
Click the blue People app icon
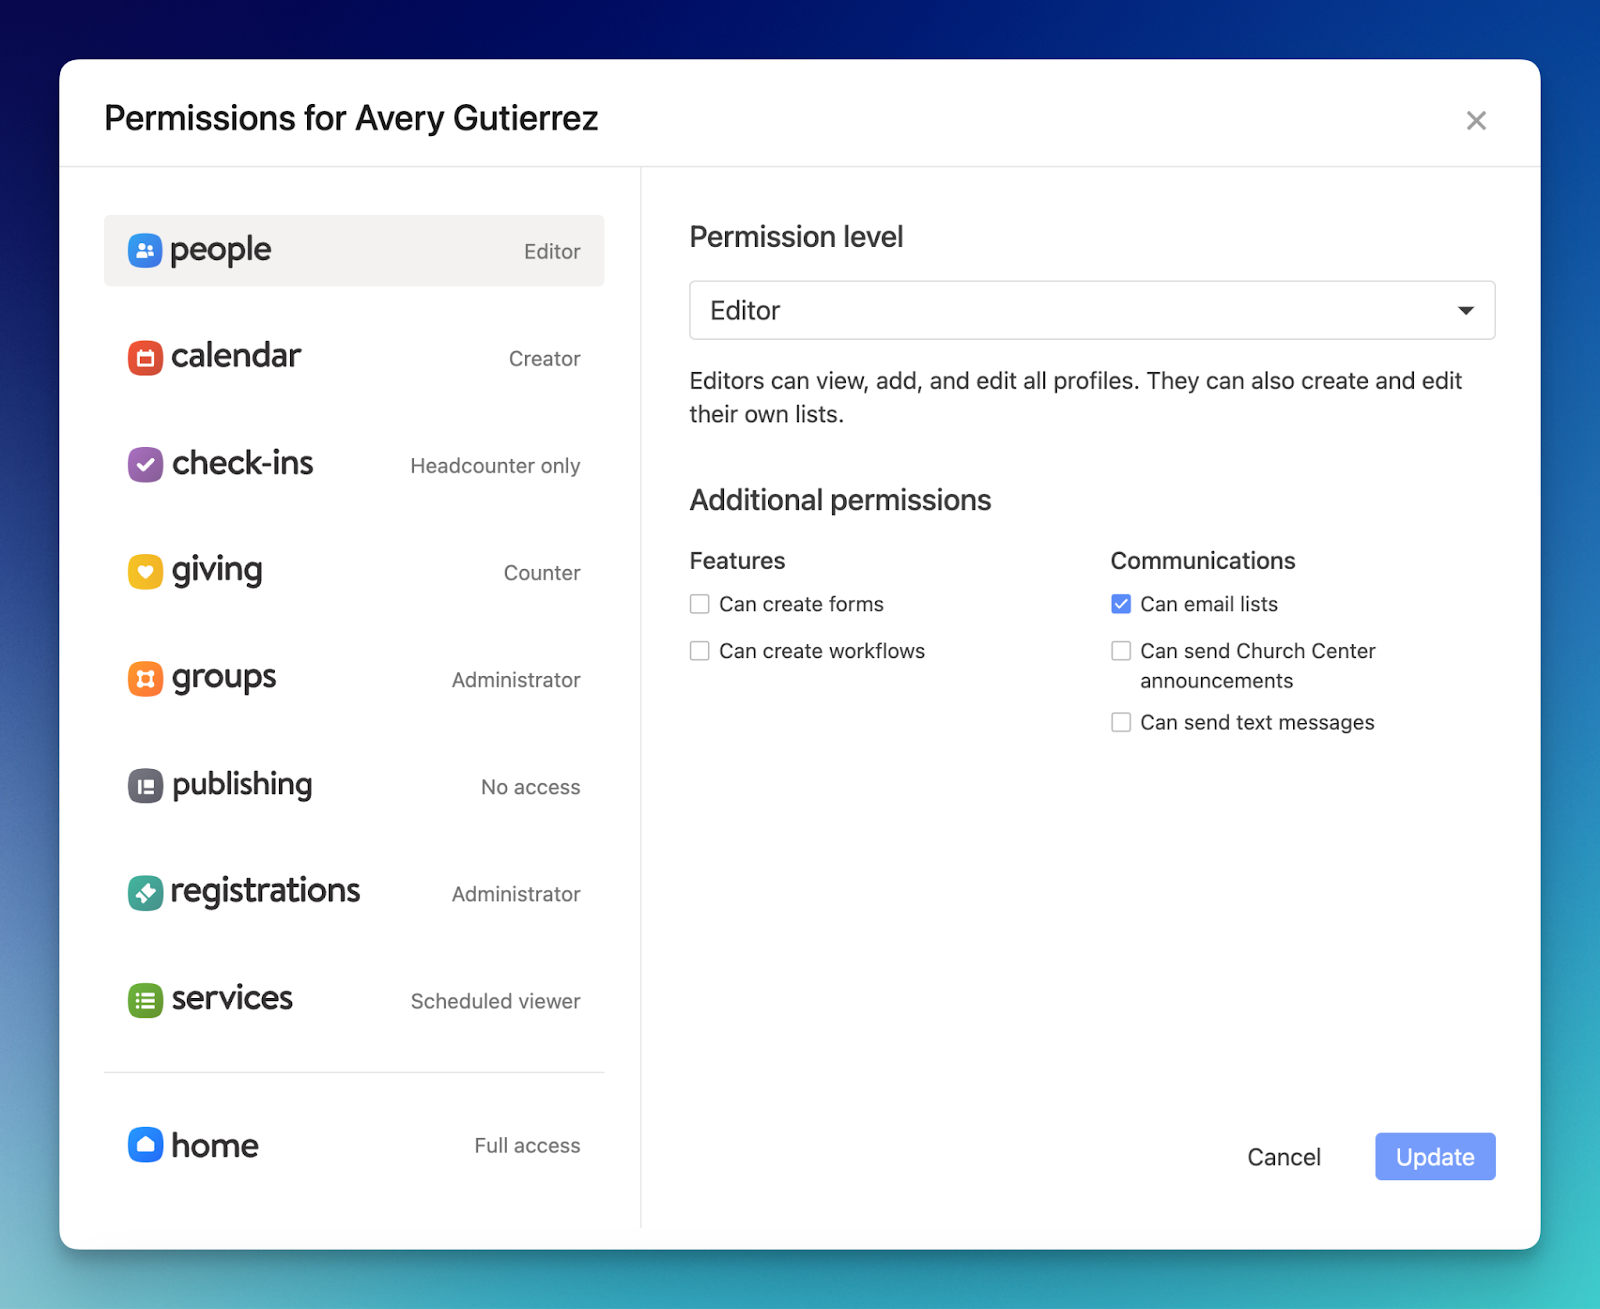[x=145, y=250]
